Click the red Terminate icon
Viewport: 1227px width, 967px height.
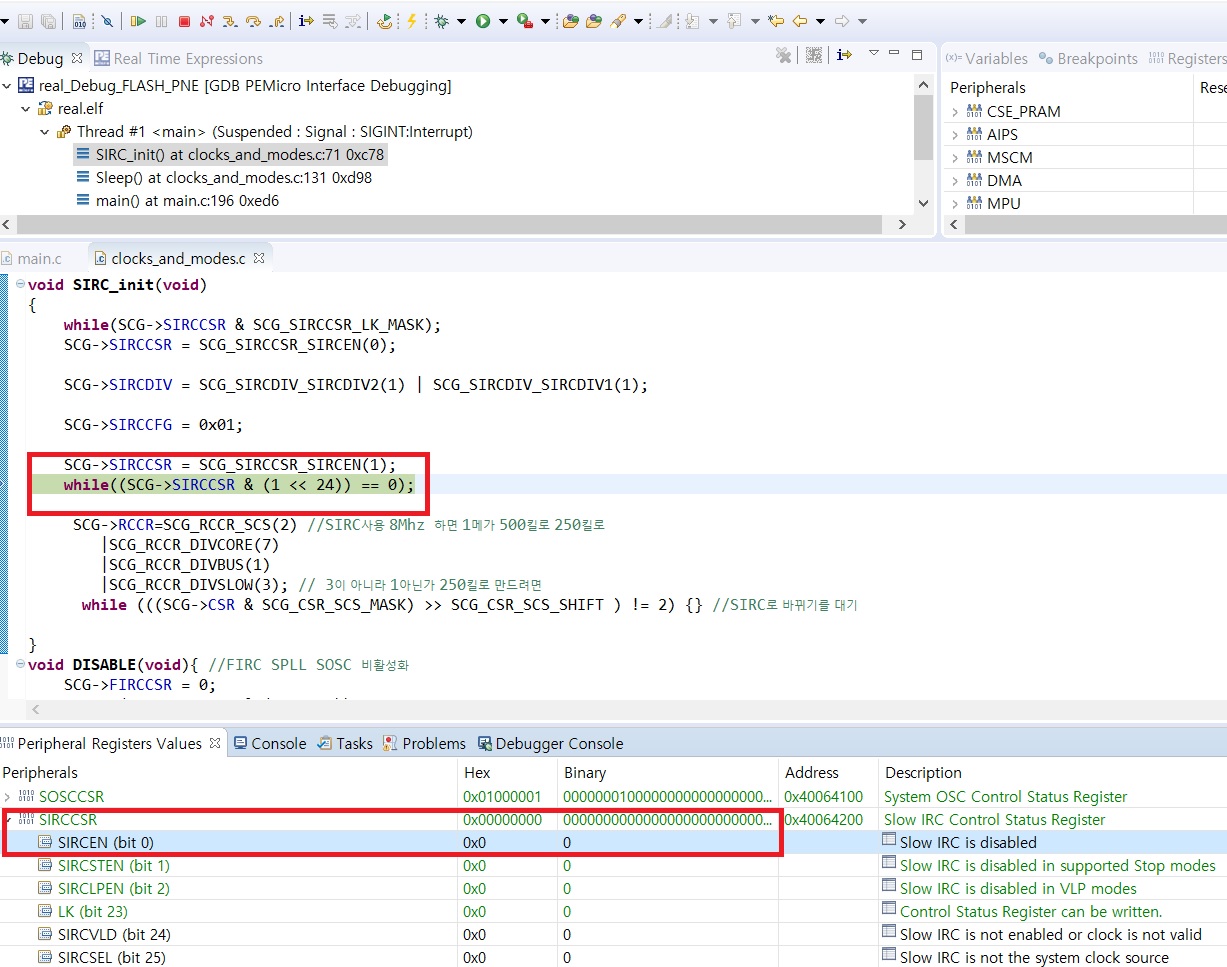[x=183, y=20]
